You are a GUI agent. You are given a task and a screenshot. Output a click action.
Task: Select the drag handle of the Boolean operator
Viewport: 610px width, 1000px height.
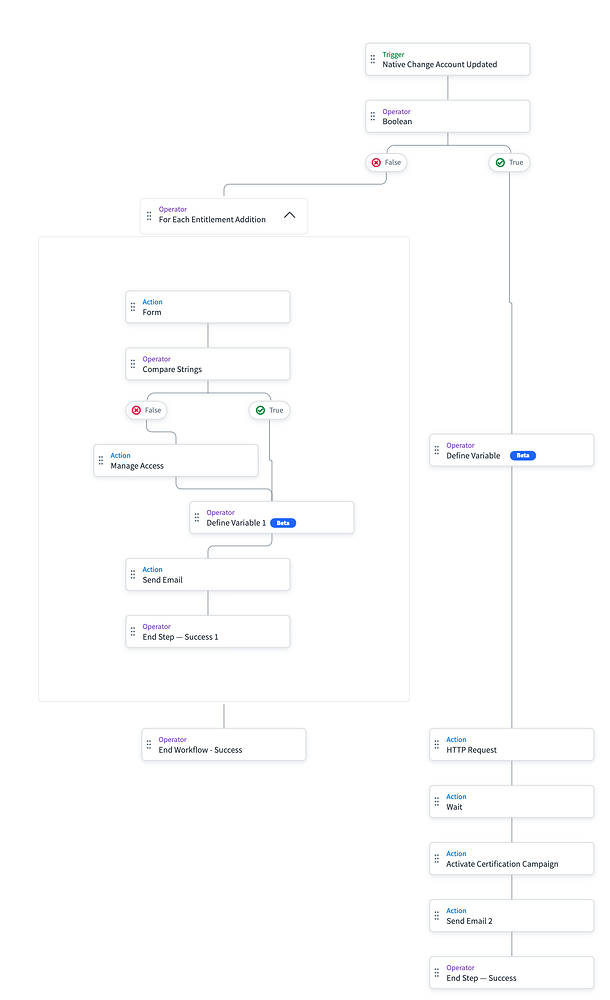coord(374,116)
